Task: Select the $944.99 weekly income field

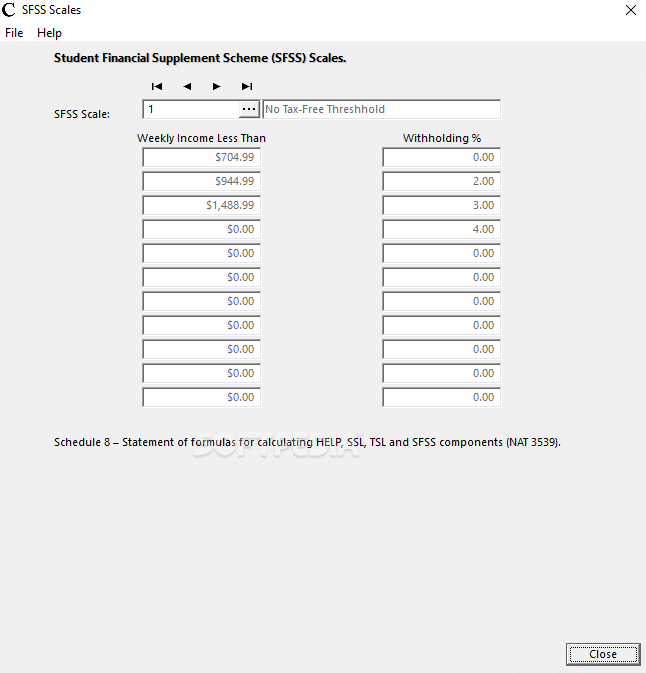Action: point(201,181)
